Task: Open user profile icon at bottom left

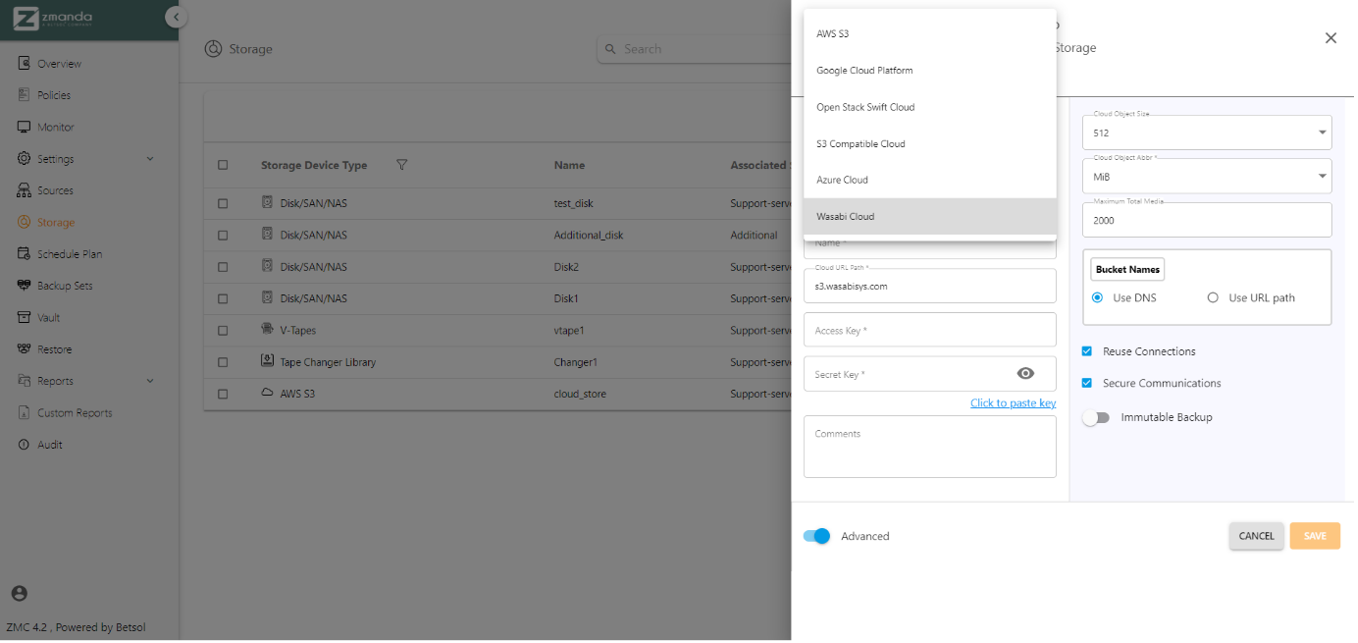Action: (19, 594)
